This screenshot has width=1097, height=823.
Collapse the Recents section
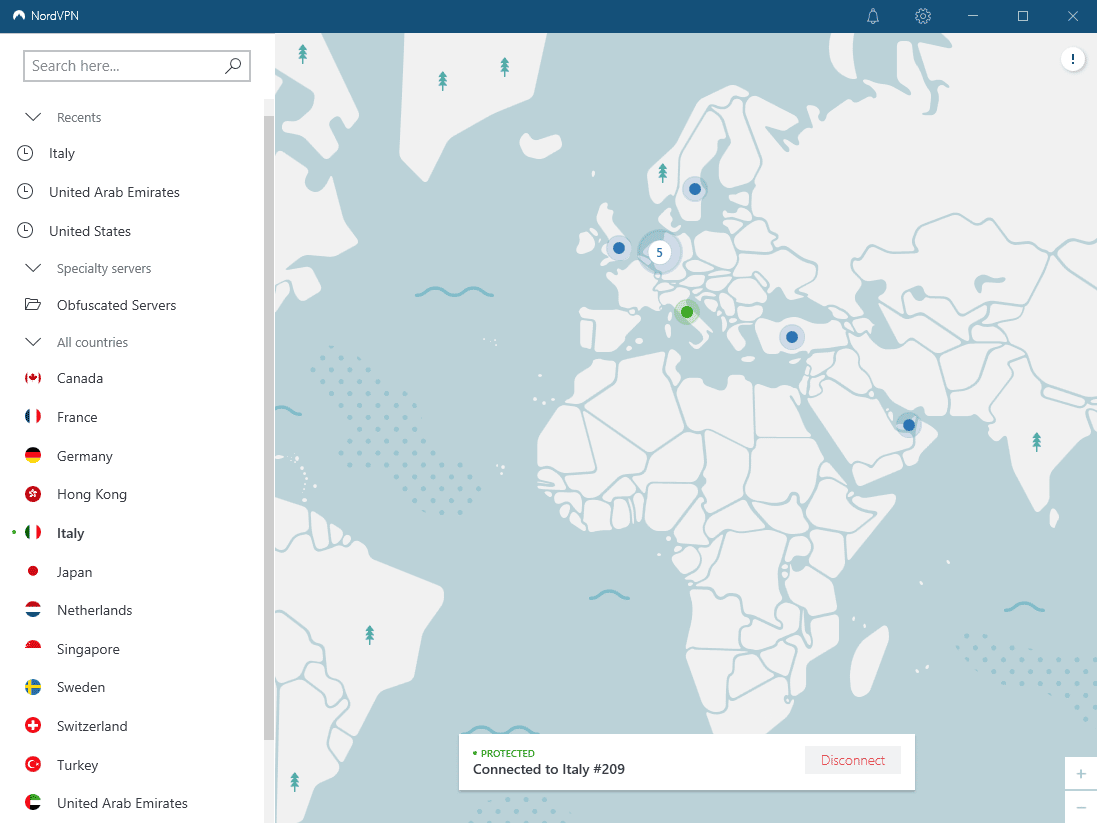coord(32,116)
